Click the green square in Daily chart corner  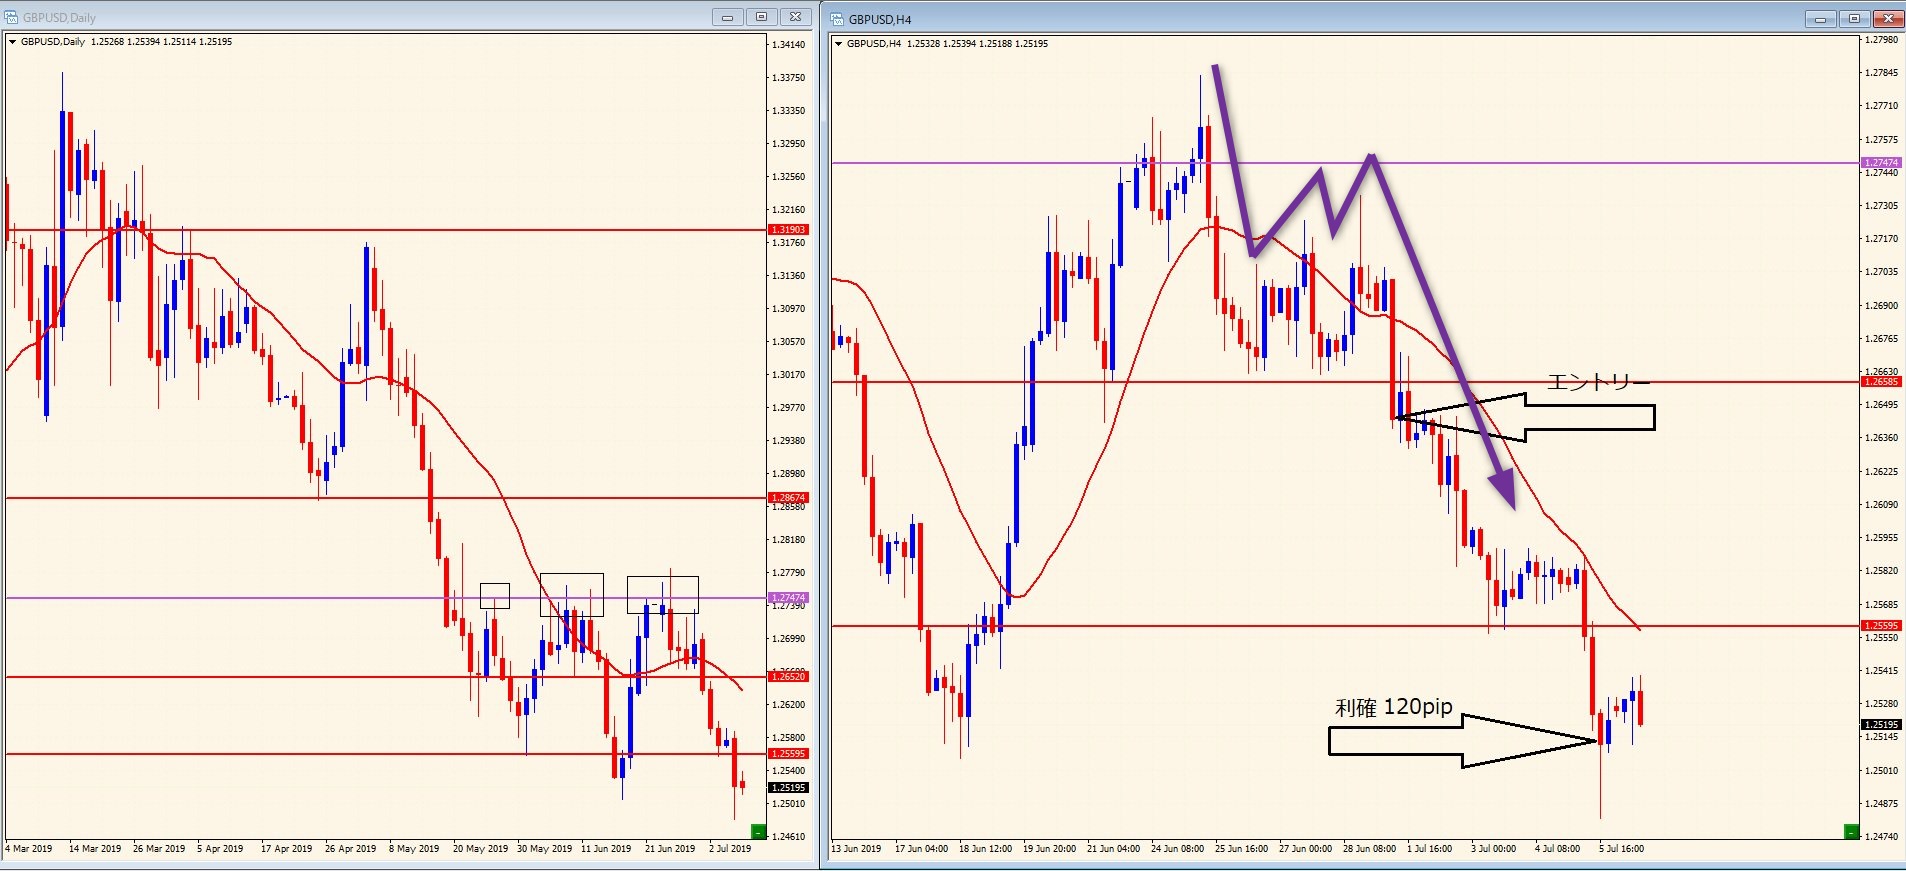(x=758, y=831)
